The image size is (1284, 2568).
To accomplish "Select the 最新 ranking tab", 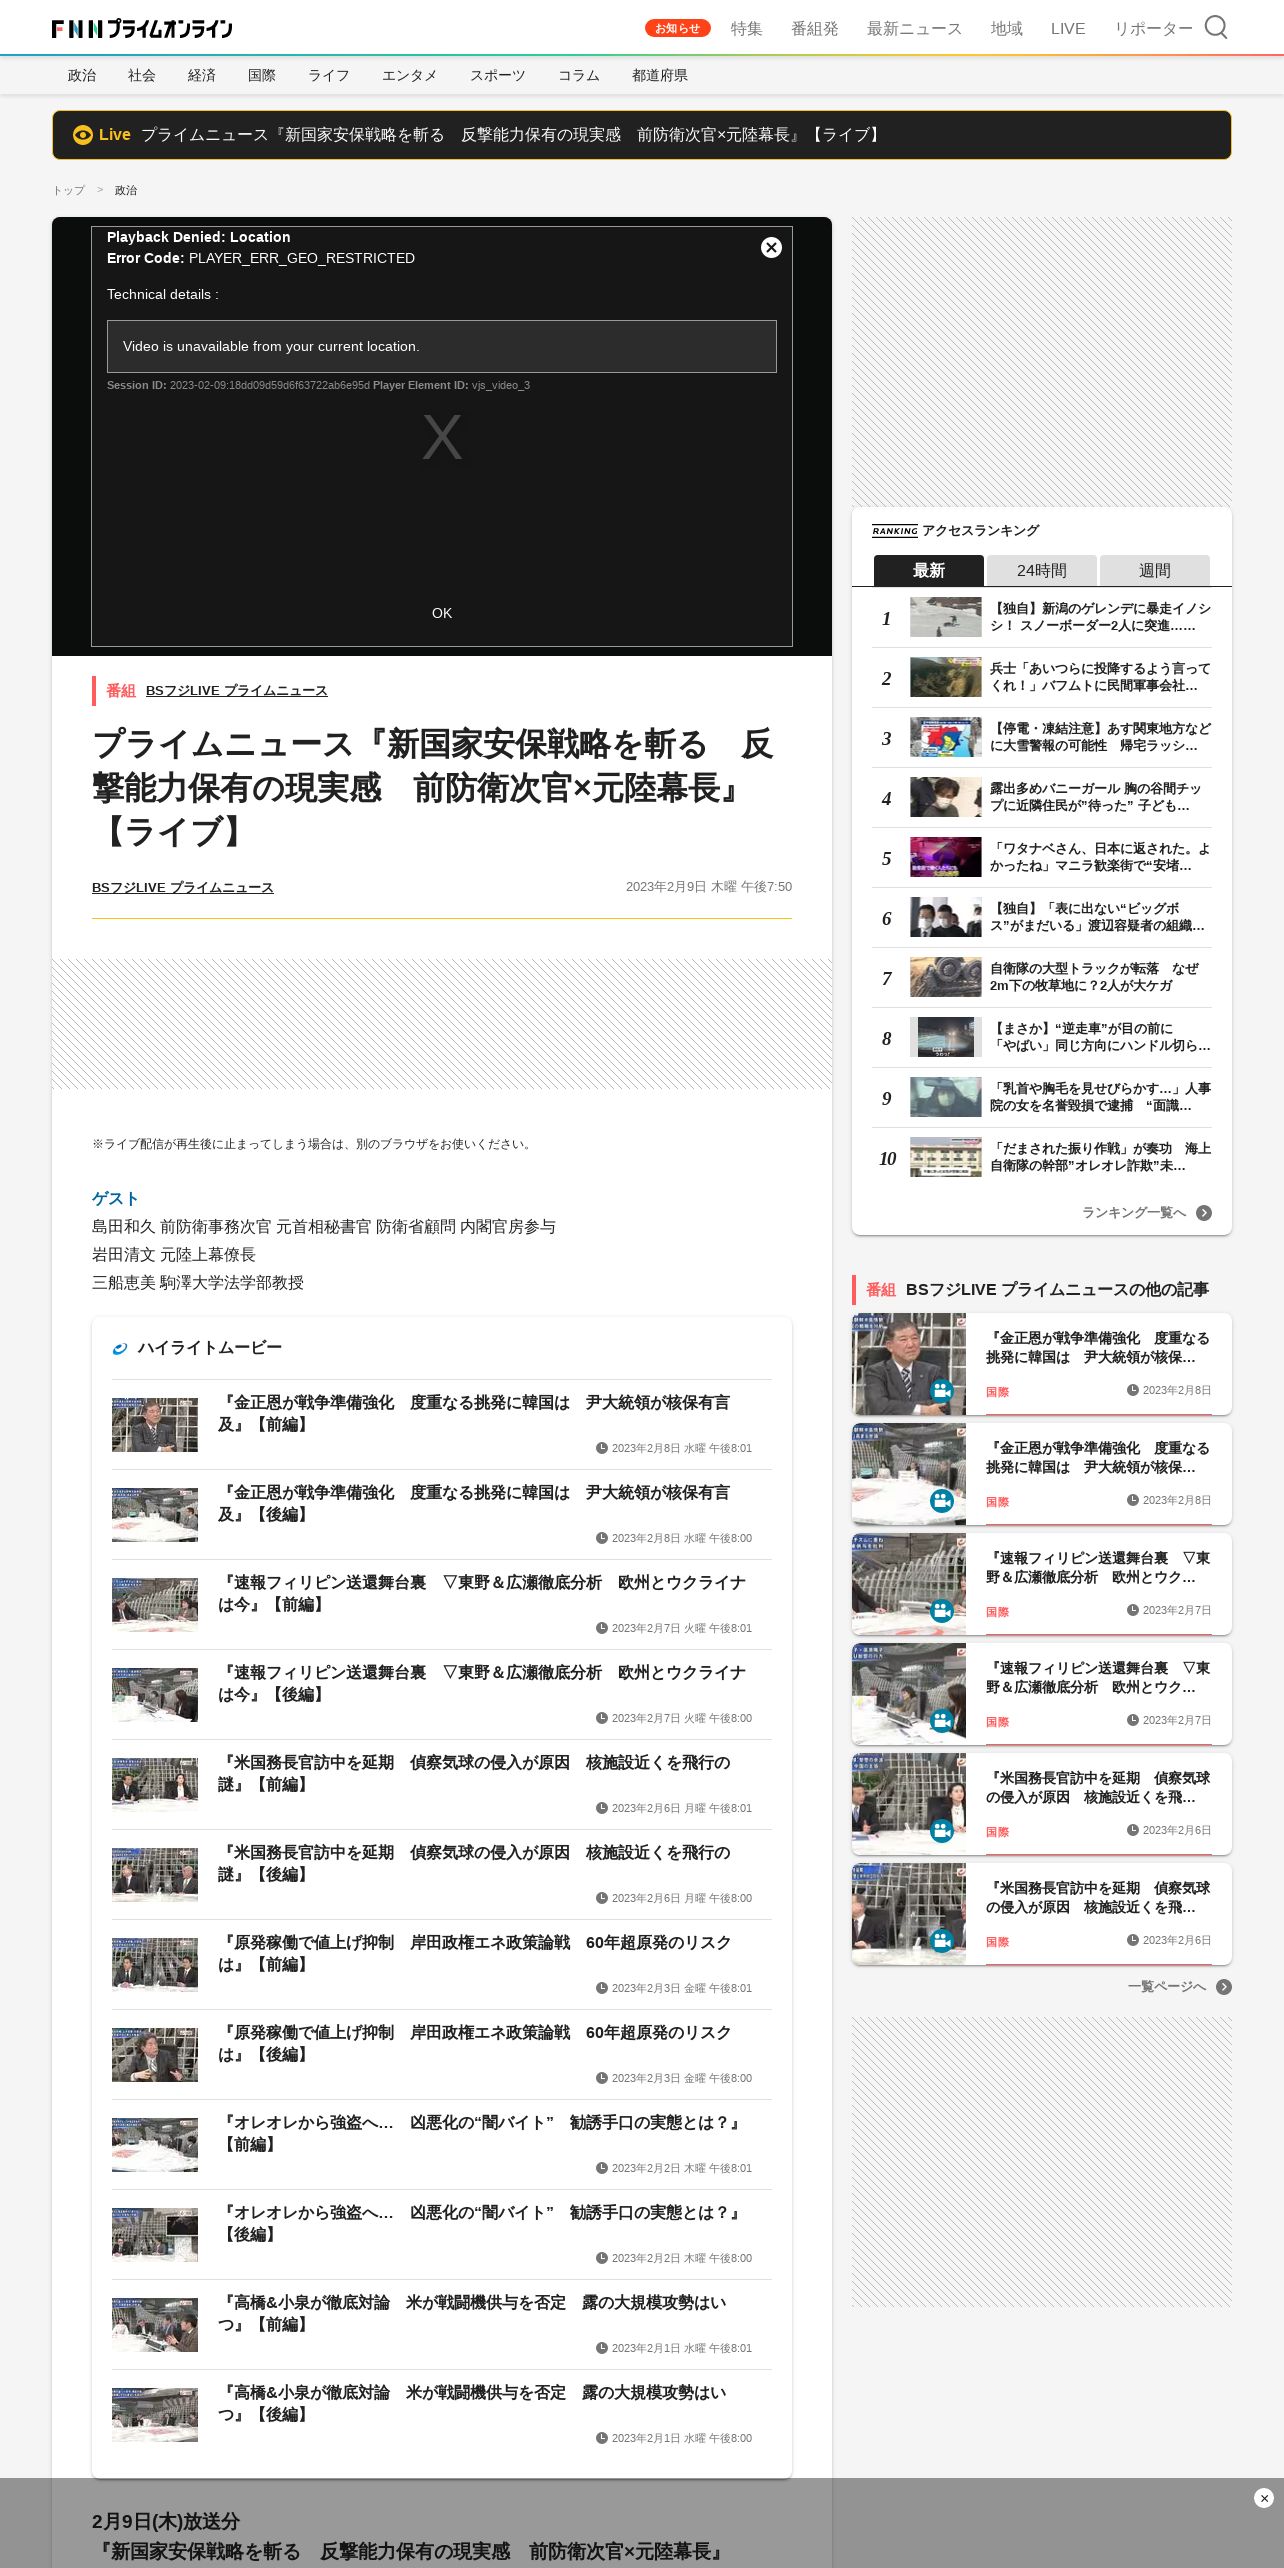I will pyautogui.click(x=928, y=570).
